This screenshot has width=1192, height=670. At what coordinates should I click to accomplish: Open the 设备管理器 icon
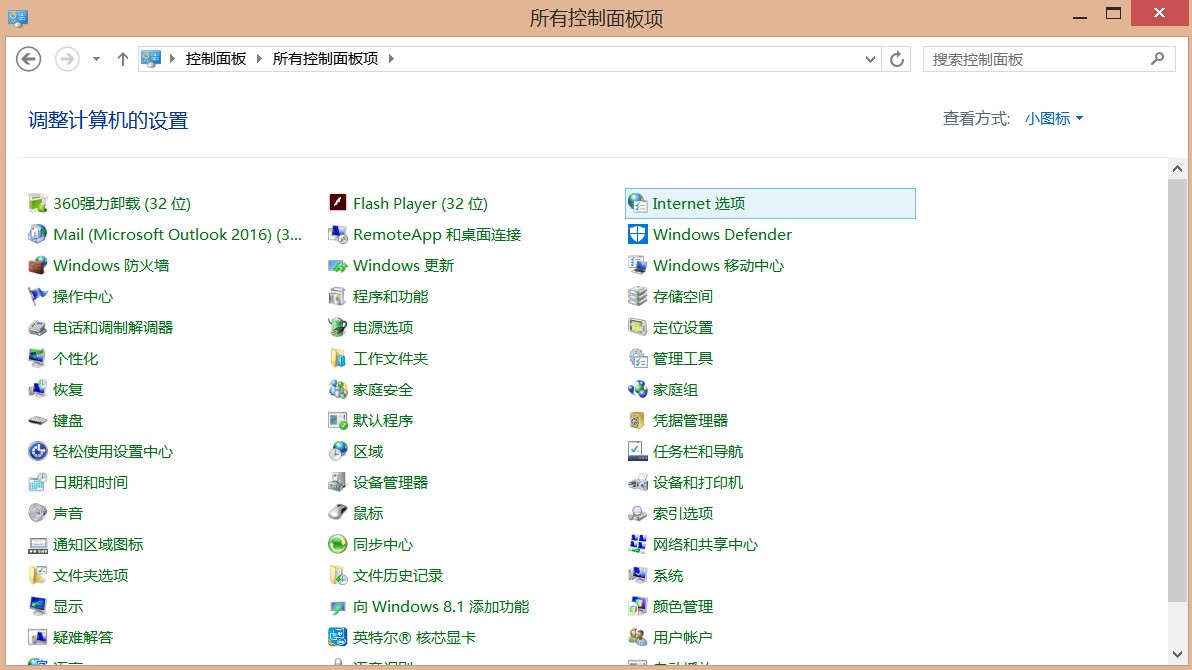tap(338, 482)
